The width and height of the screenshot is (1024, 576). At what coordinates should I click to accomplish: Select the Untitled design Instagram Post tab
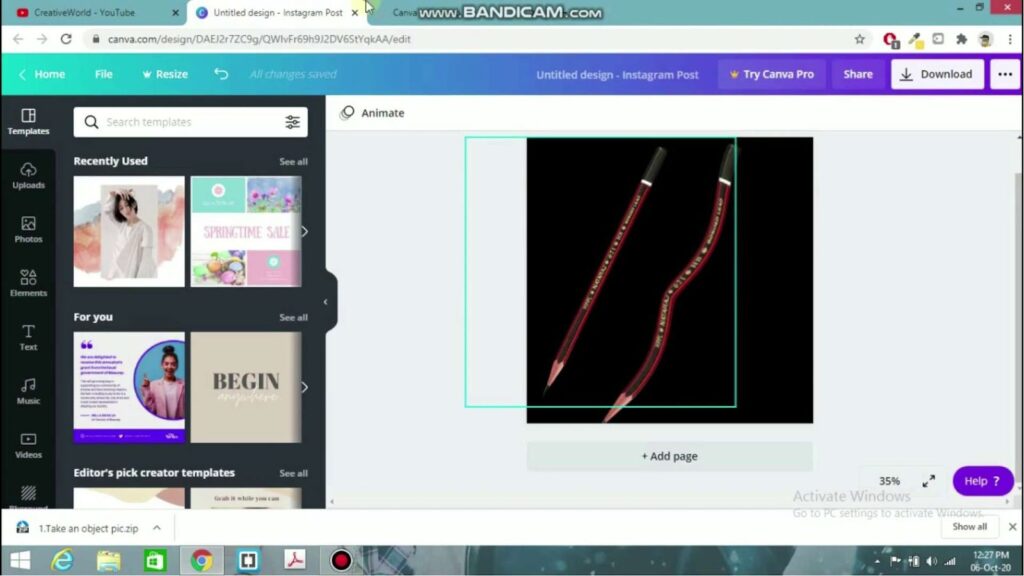[277, 12]
